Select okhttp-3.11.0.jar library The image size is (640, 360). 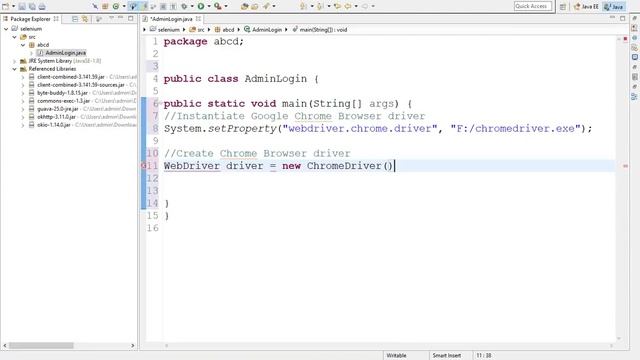pyautogui.click(x=56, y=117)
